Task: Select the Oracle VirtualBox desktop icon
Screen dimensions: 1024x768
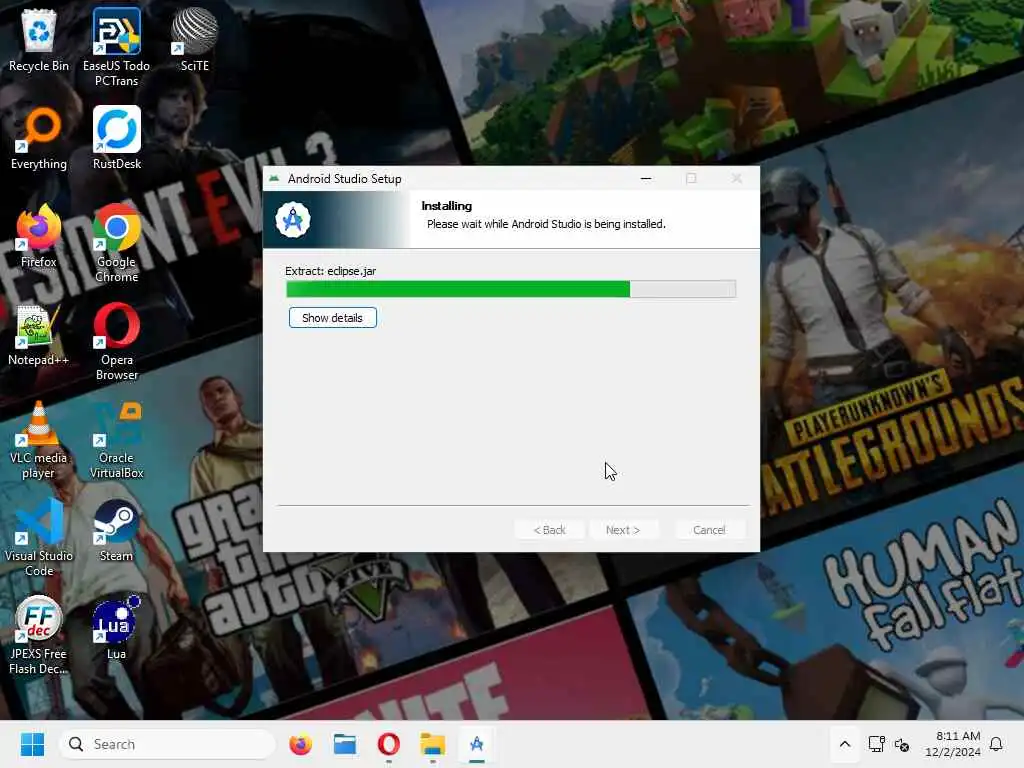Action: point(117,440)
